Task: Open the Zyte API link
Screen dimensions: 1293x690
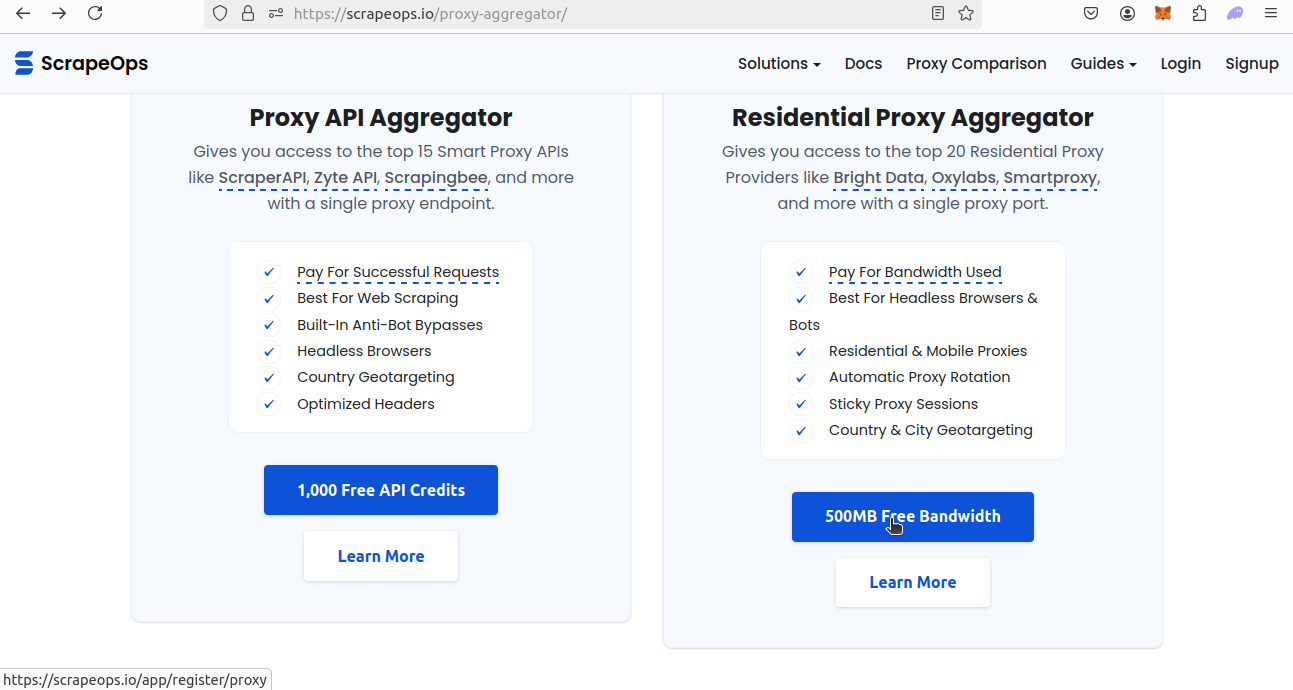Action: pos(346,178)
